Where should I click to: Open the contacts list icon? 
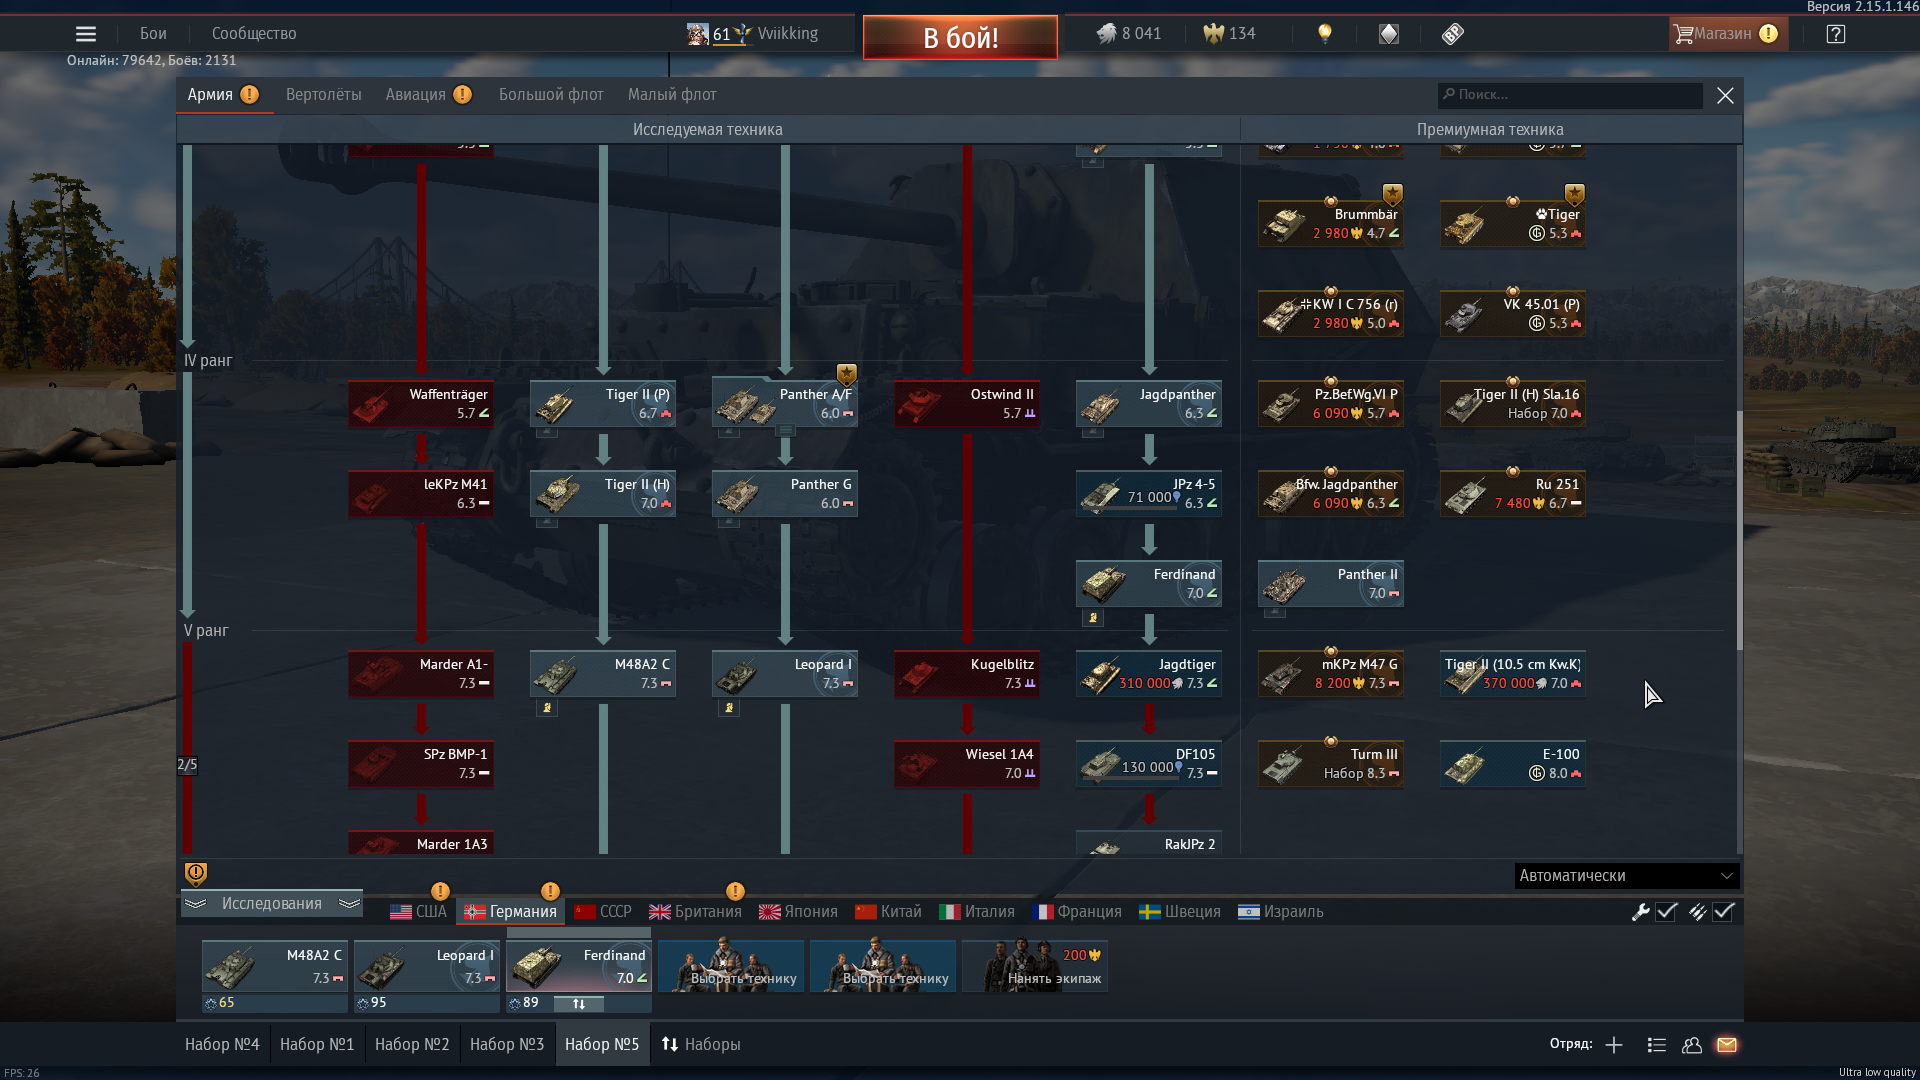(x=1656, y=1045)
